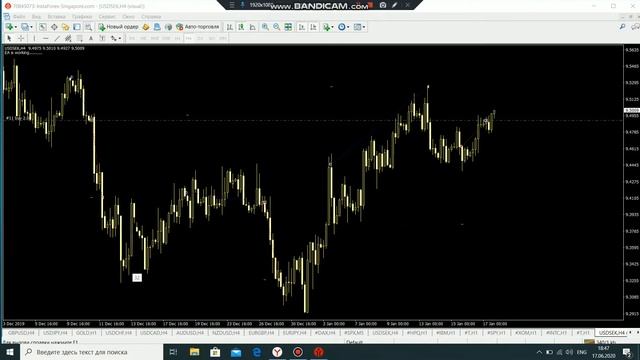Open the Indicators list icon
This screenshot has height=360, width=640.
[326, 27]
